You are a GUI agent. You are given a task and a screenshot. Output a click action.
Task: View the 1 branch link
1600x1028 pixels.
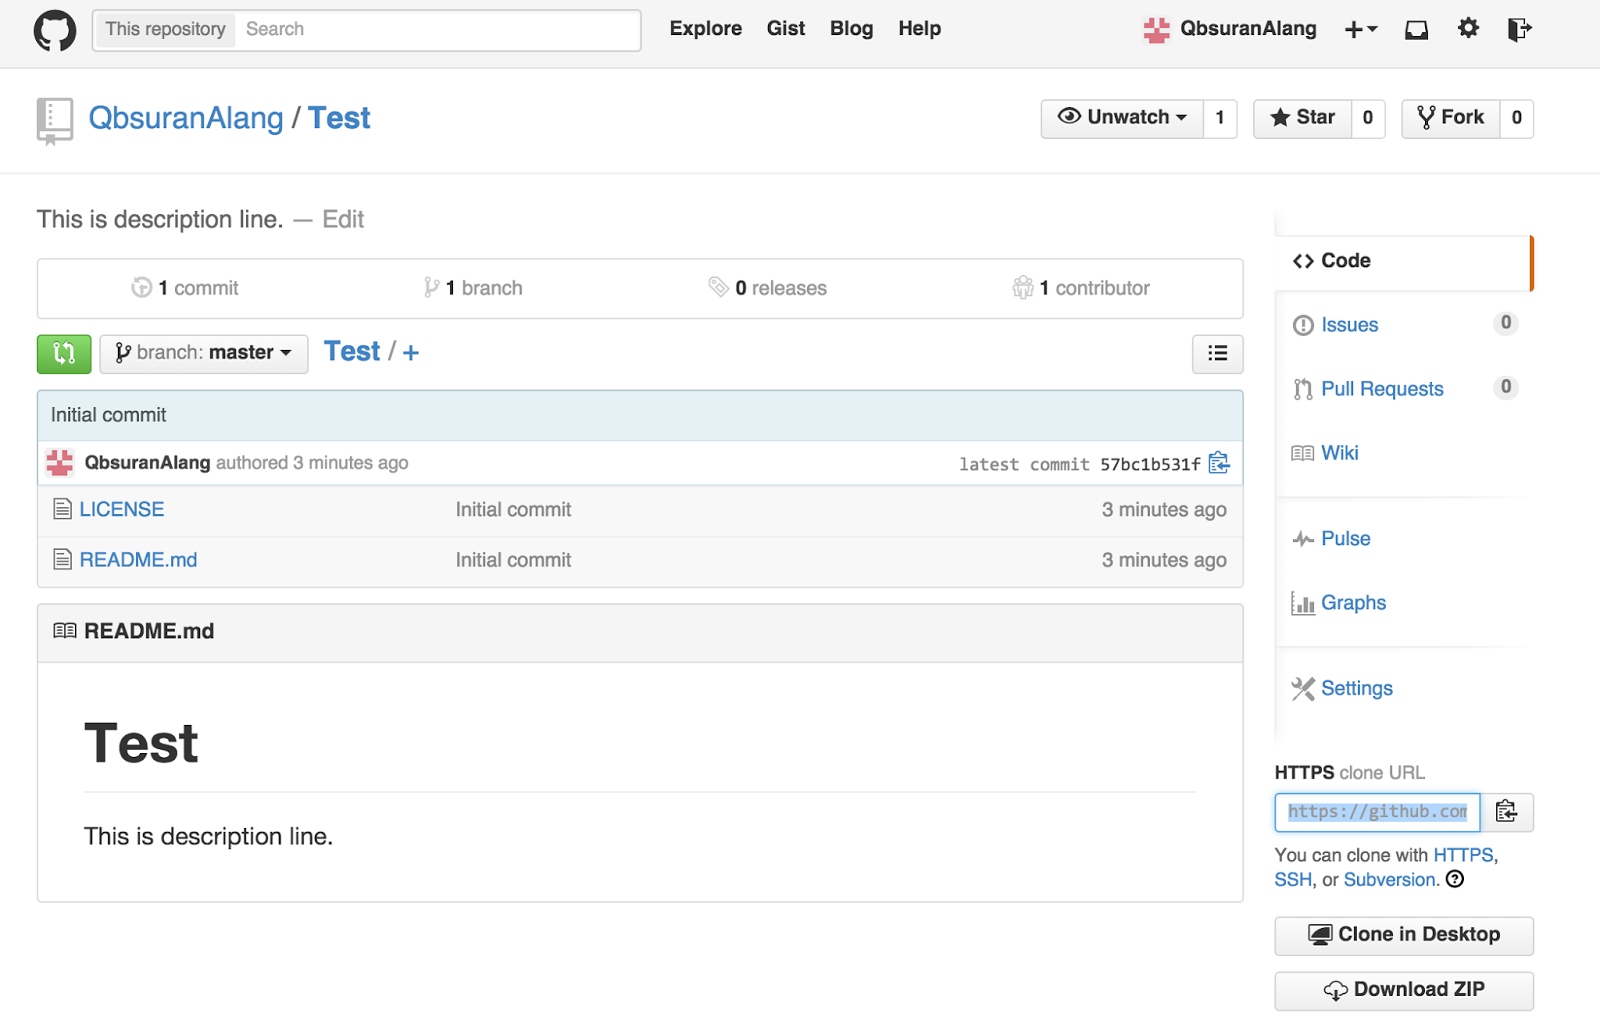tap(473, 289)
